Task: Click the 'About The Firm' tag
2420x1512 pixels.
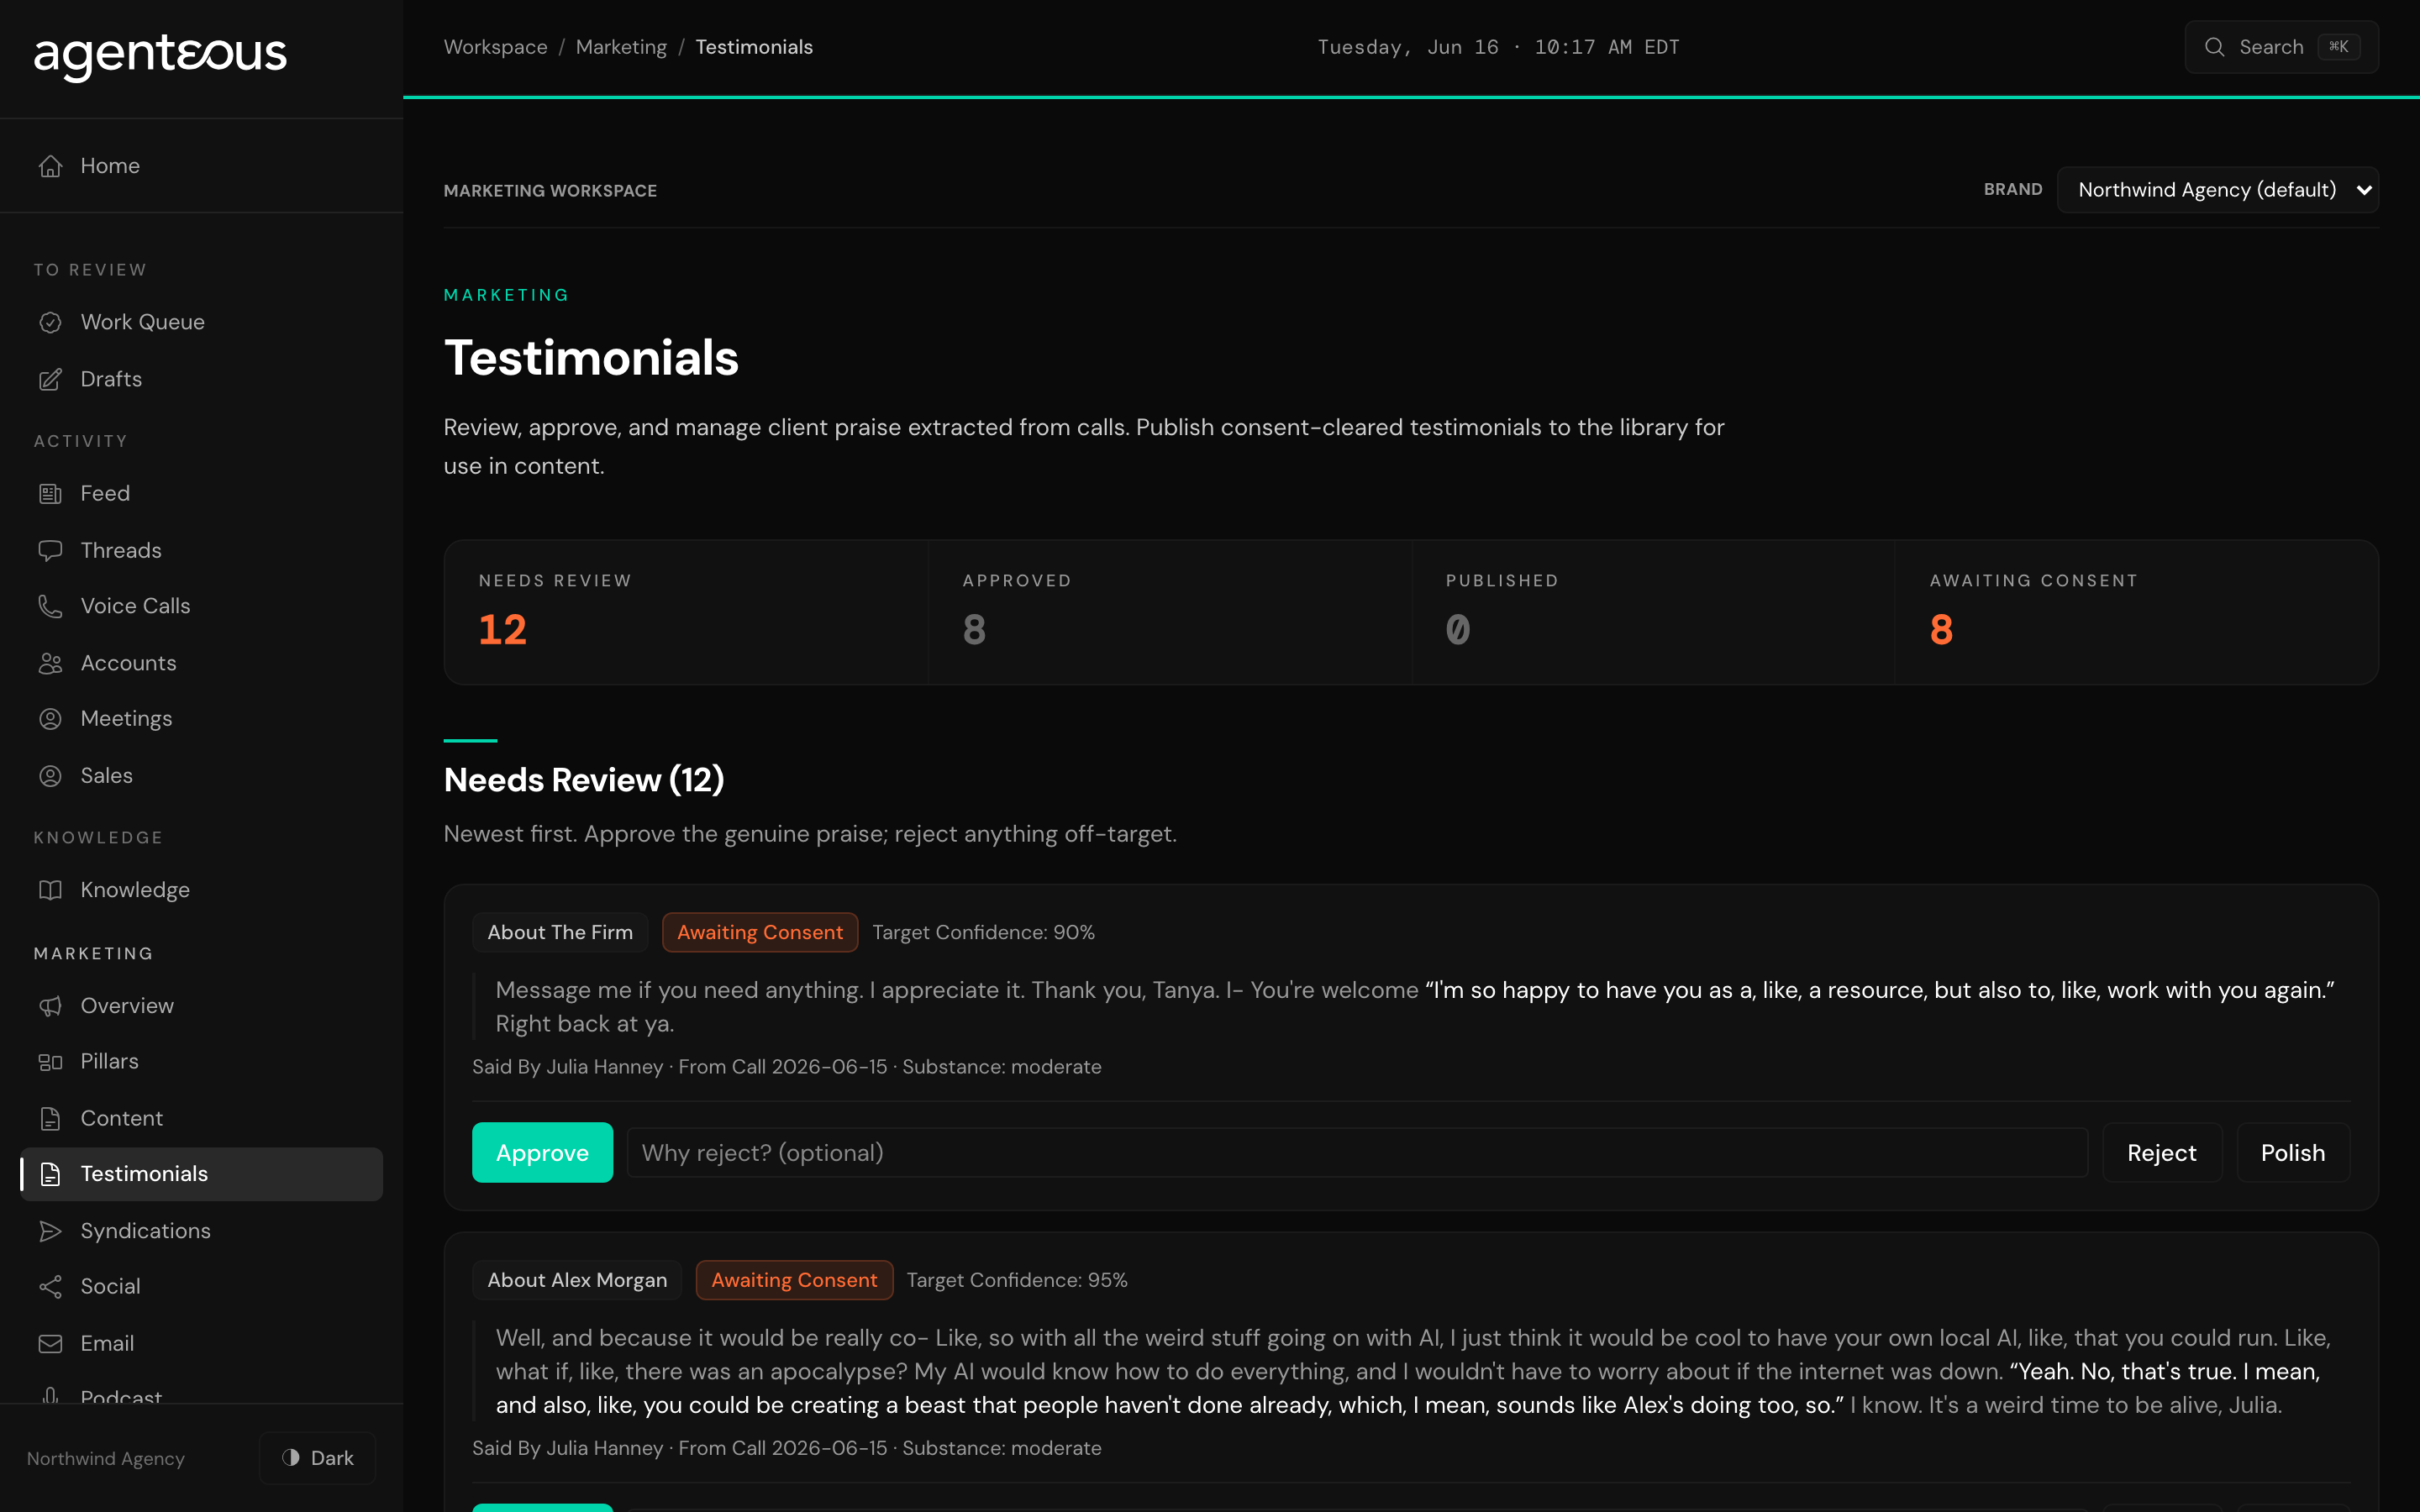Action: point(560,932)
